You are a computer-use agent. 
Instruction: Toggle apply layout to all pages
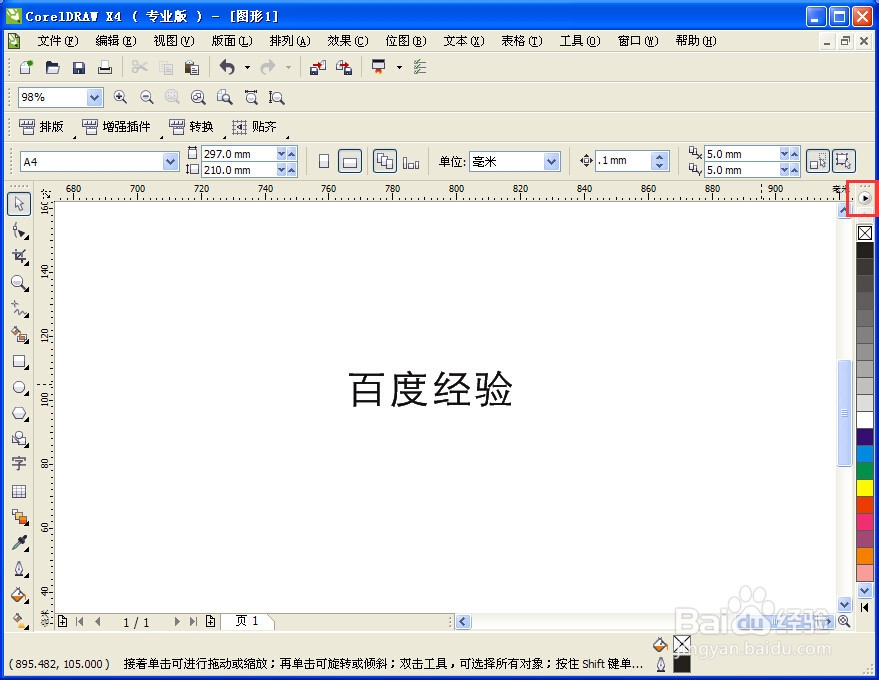[385, 161]
